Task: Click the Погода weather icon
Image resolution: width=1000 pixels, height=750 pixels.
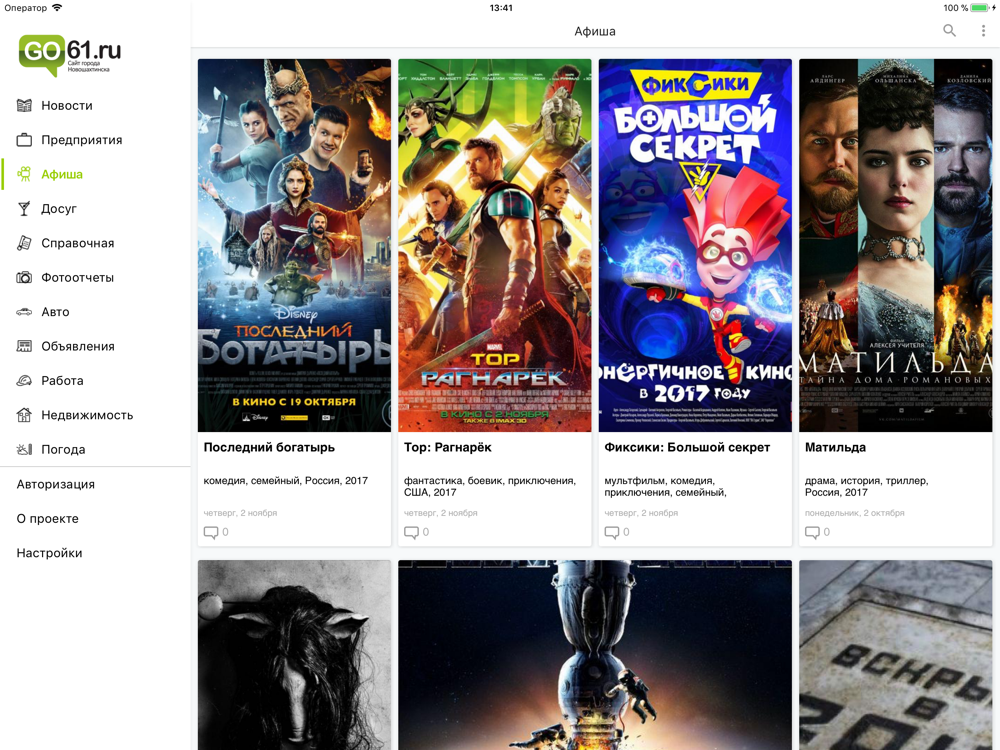Action: pyautogui.click(x=24, y=450)
